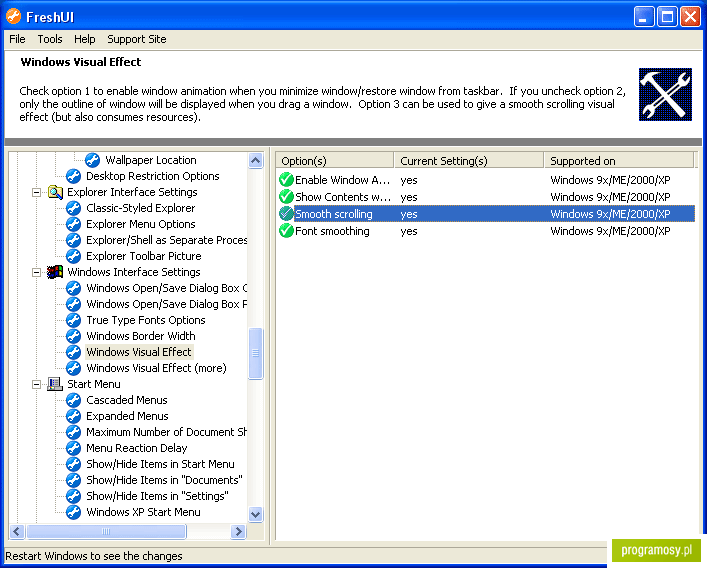The image size is (707, 568).
Task: Click the tree's vertical scrollbar thumb
Action: [256, 353]
